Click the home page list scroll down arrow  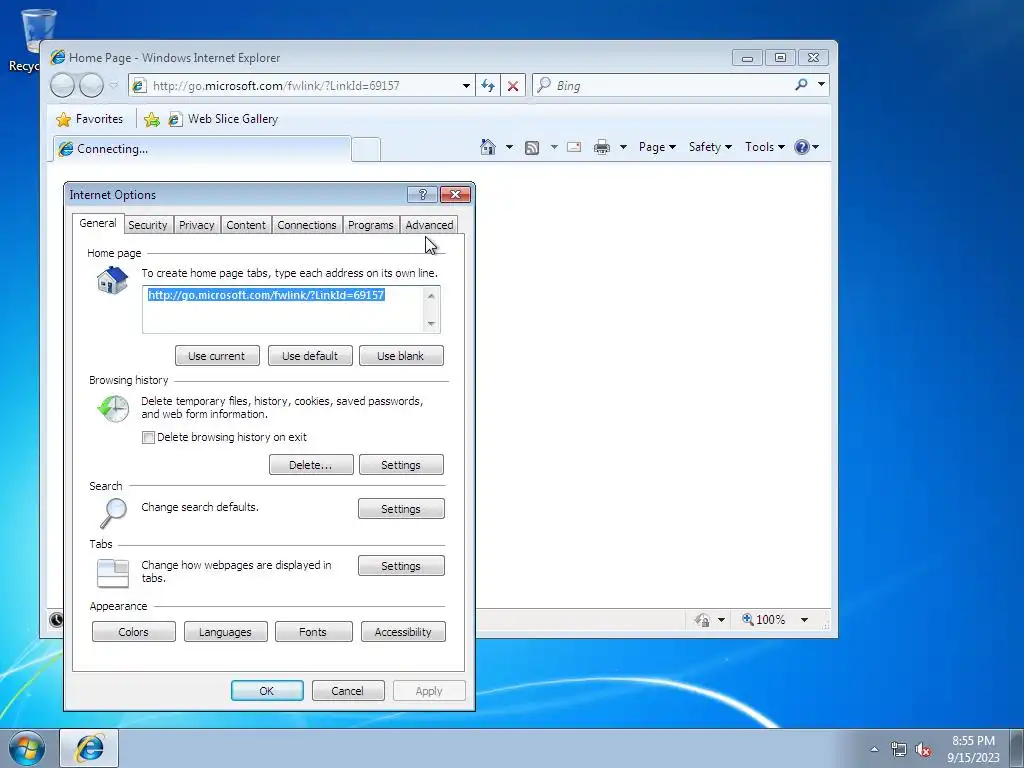coord(431,324)
